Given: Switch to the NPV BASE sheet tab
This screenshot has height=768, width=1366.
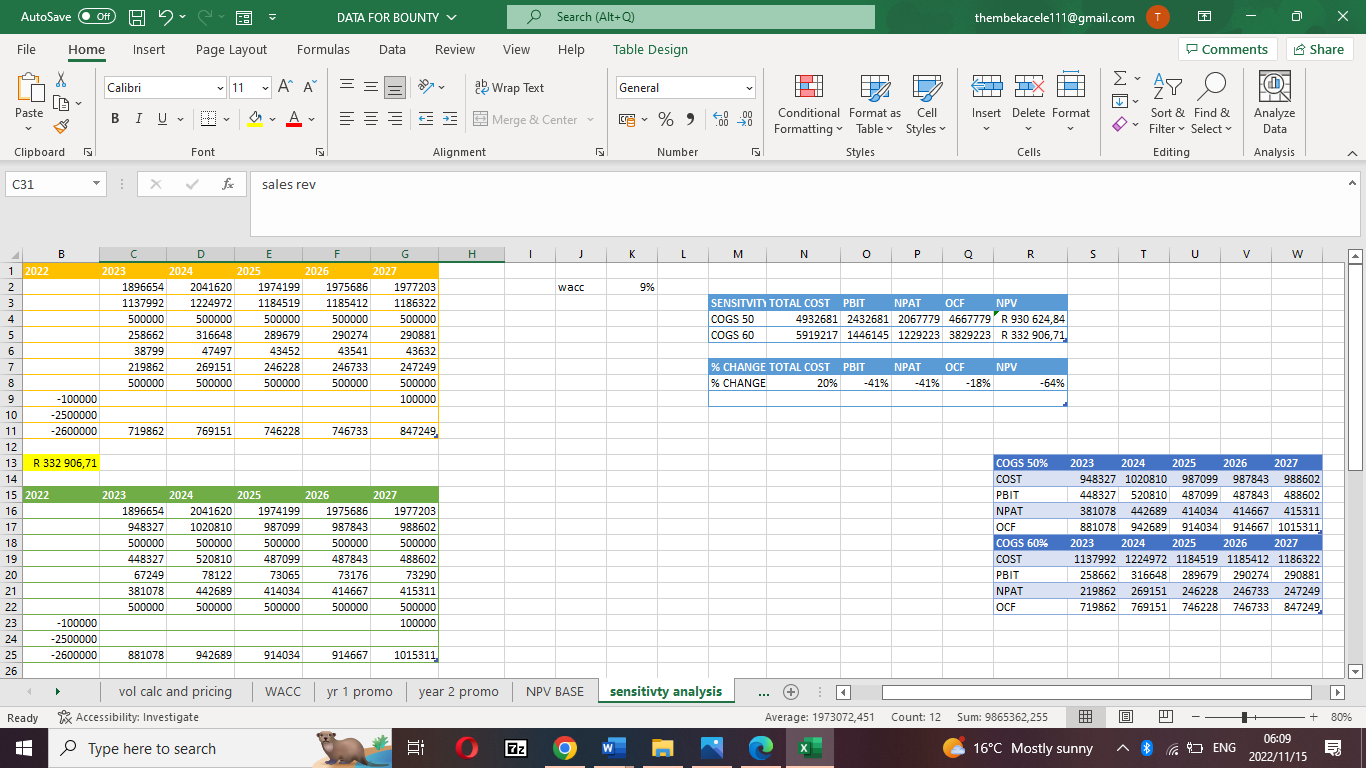Looking at the screenshot, I should pos(554,692).
